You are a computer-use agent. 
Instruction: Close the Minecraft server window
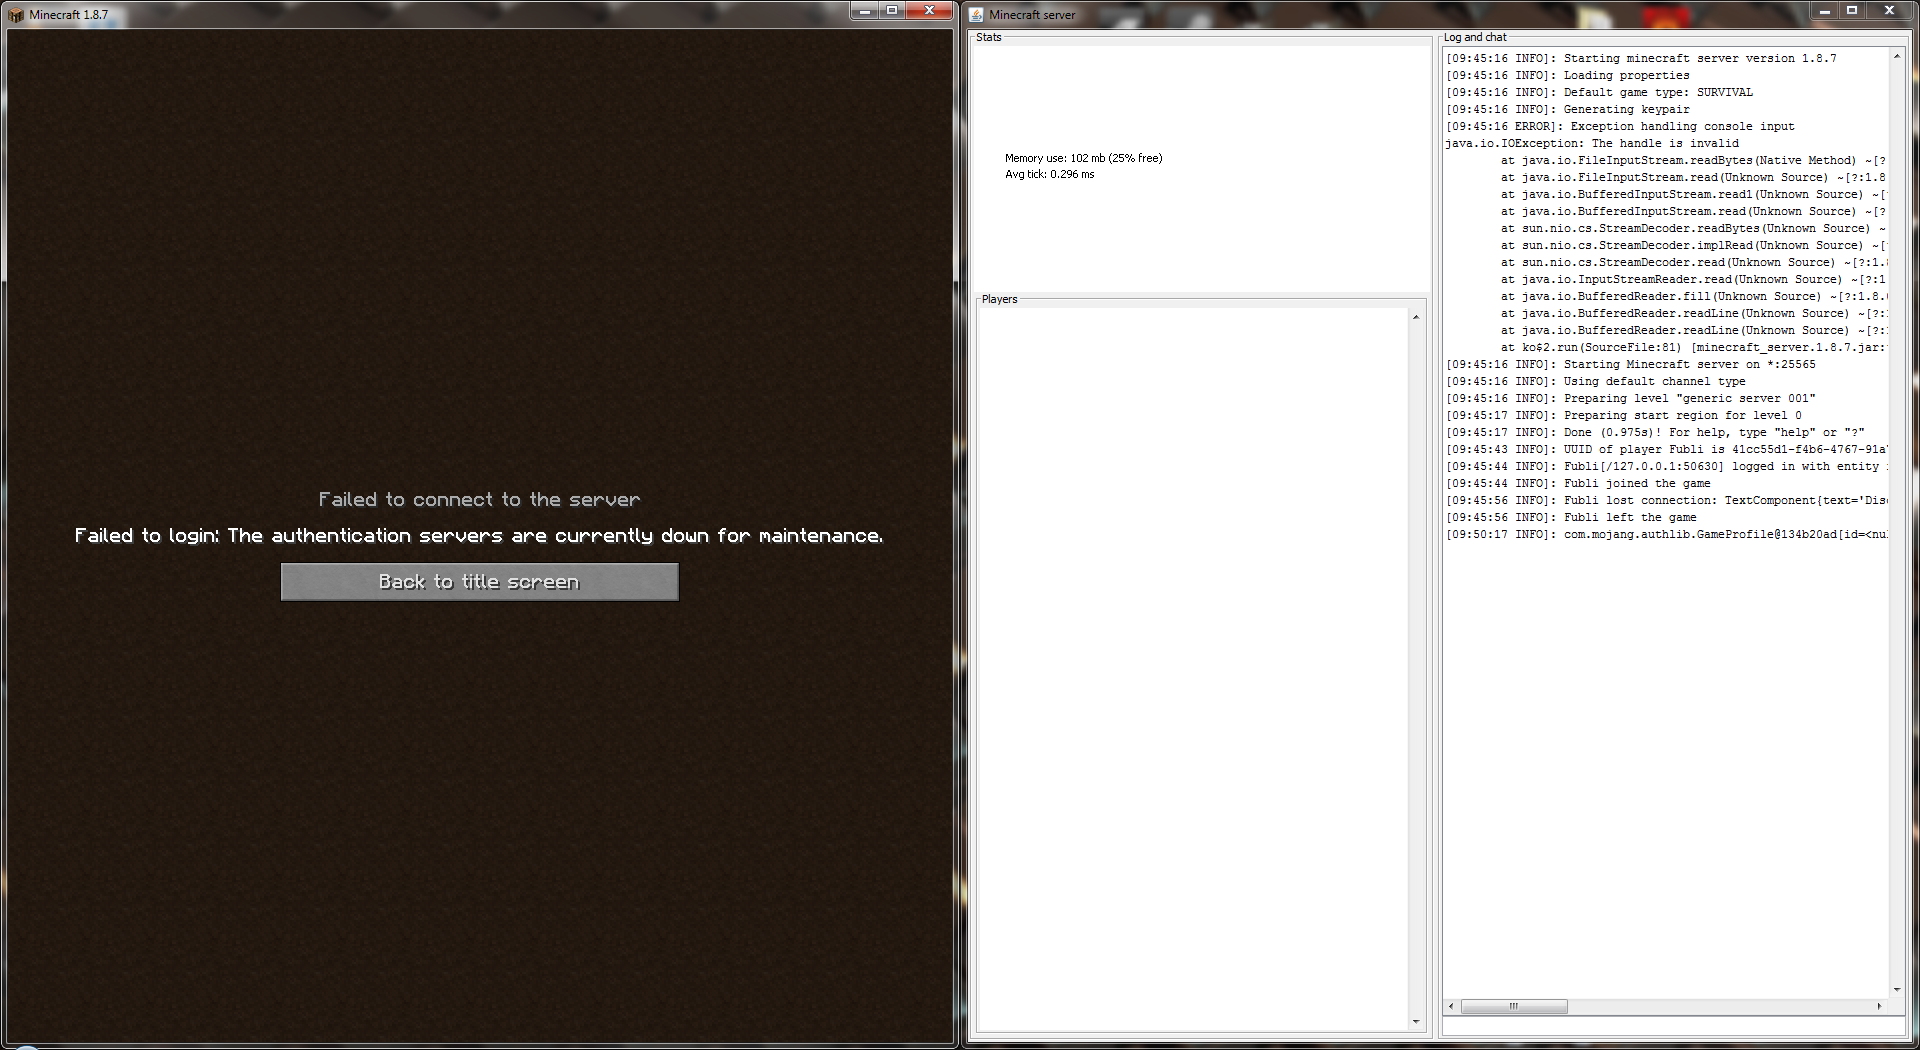[x=1889, y=10]
